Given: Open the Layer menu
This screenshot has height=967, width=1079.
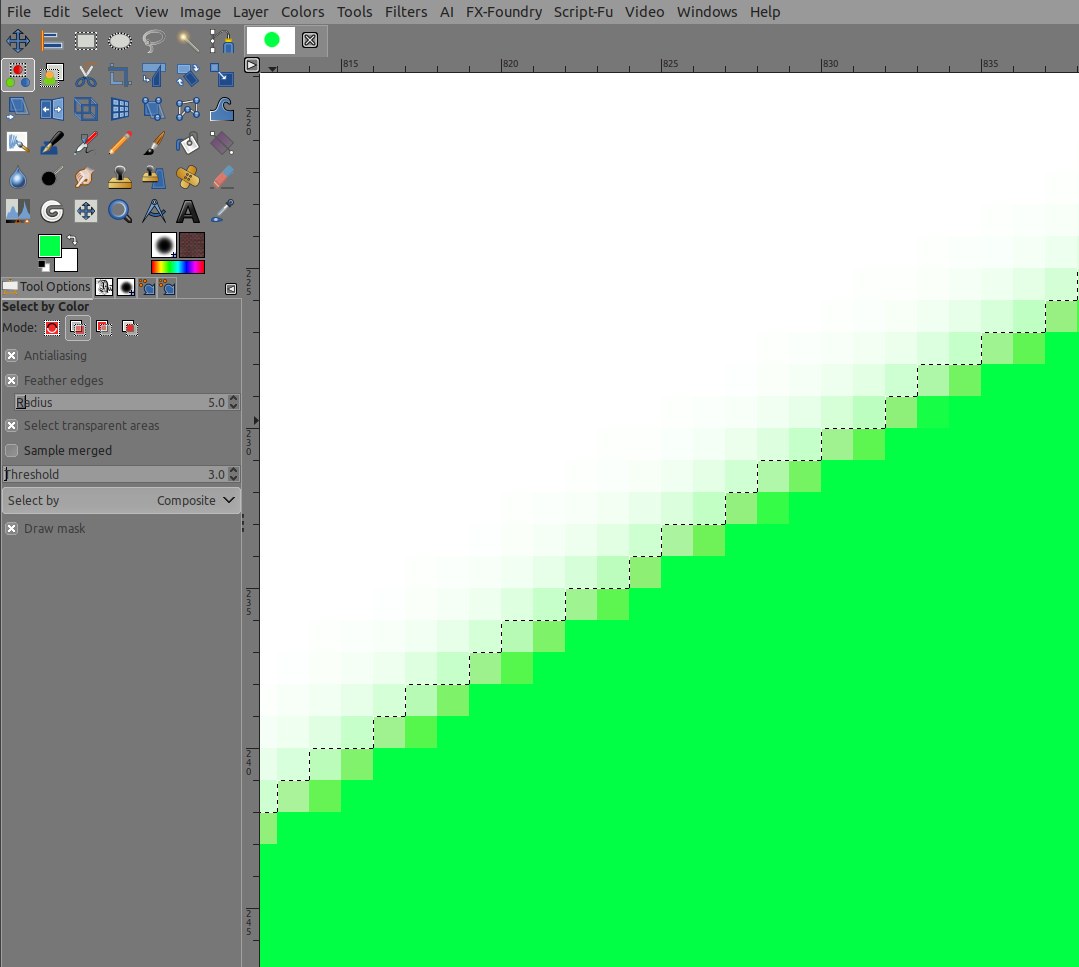Looking at the screenshot, I should [250, 12].
